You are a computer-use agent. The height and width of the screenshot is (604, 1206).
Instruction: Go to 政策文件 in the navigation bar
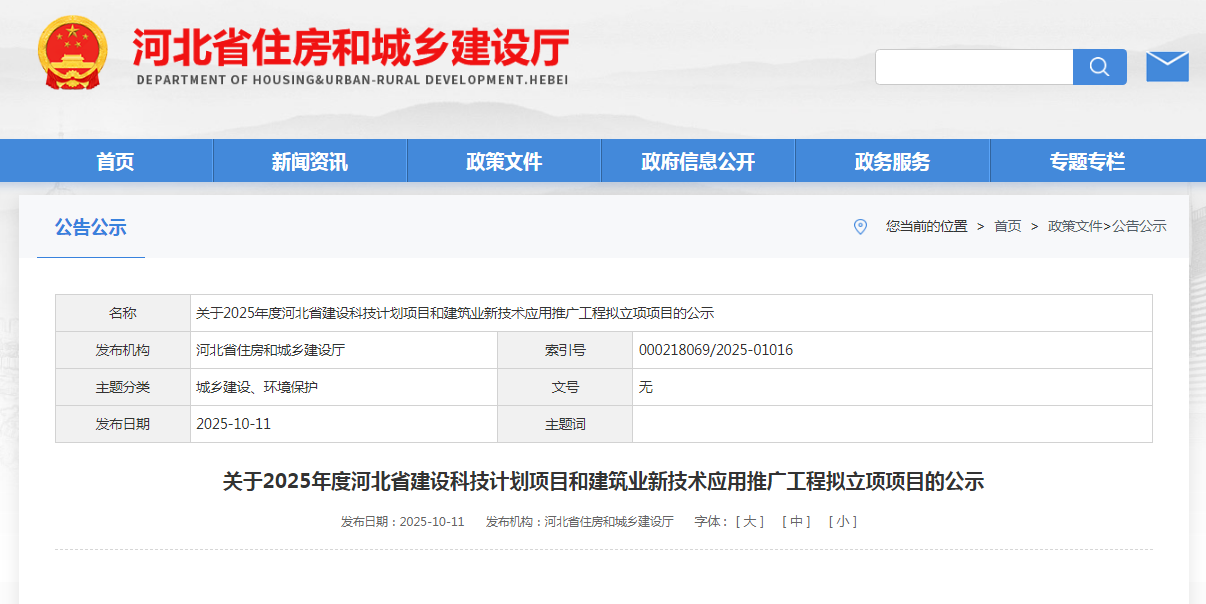click(504, 161)
